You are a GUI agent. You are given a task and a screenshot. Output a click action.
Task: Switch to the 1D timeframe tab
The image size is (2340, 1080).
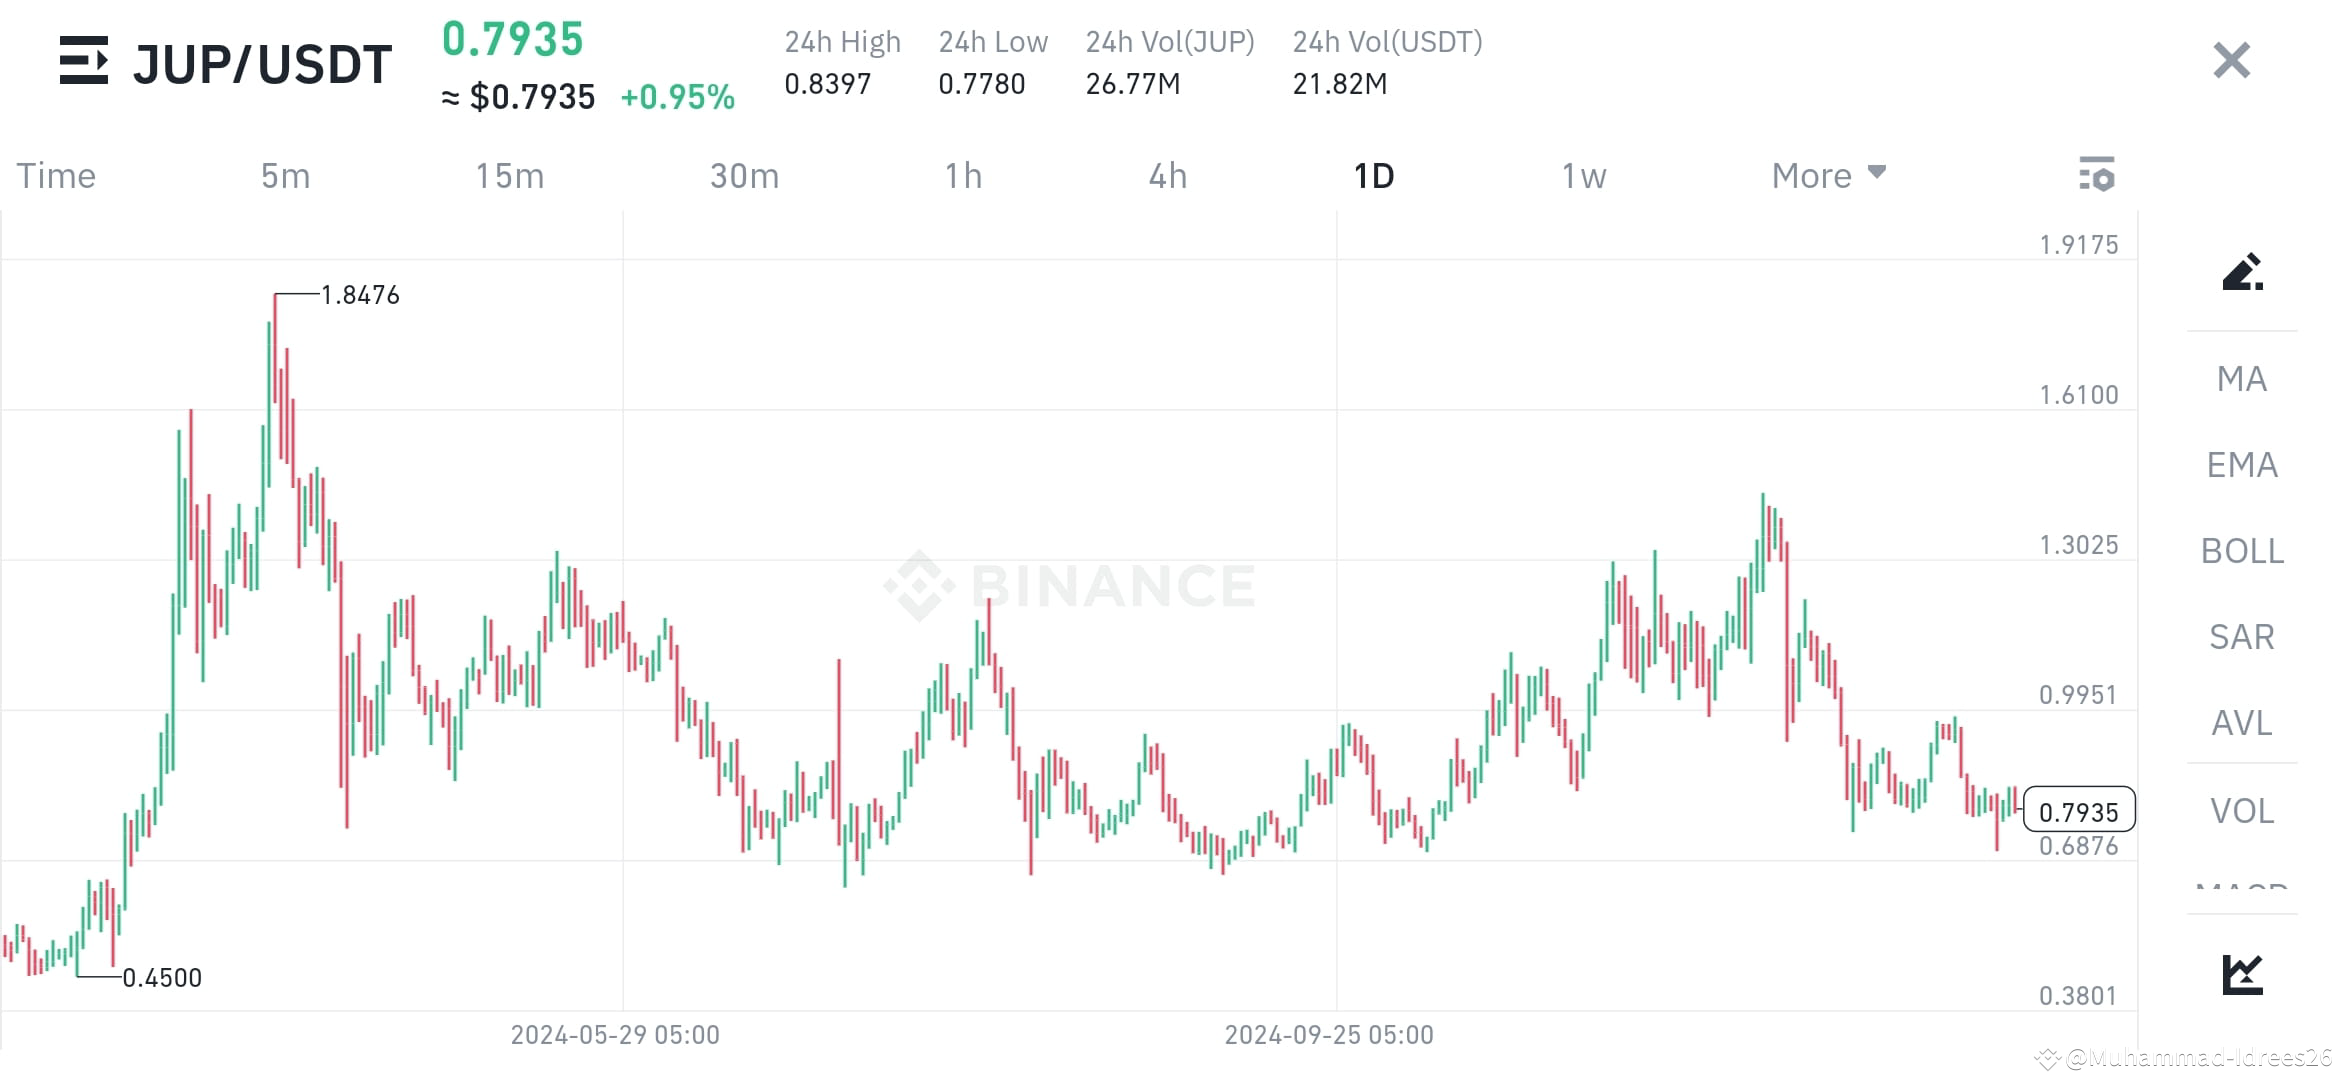(1374, 175)
